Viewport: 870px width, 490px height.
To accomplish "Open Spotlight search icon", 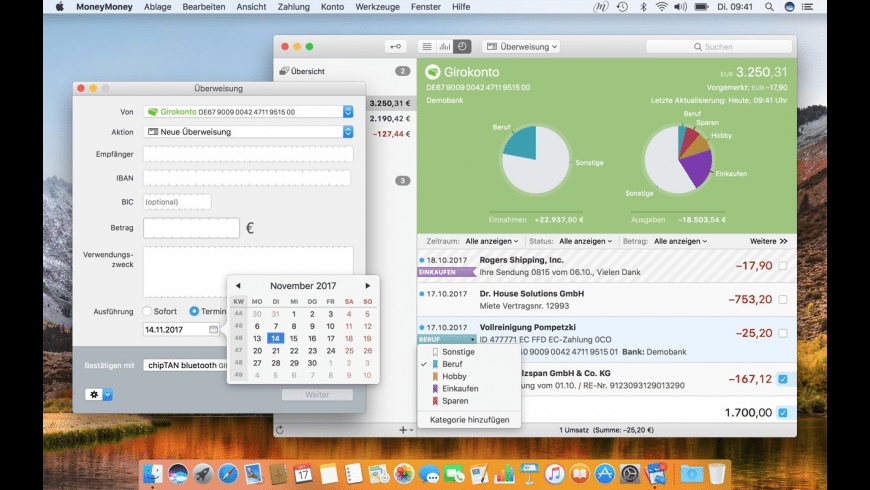I will [769, 7].
